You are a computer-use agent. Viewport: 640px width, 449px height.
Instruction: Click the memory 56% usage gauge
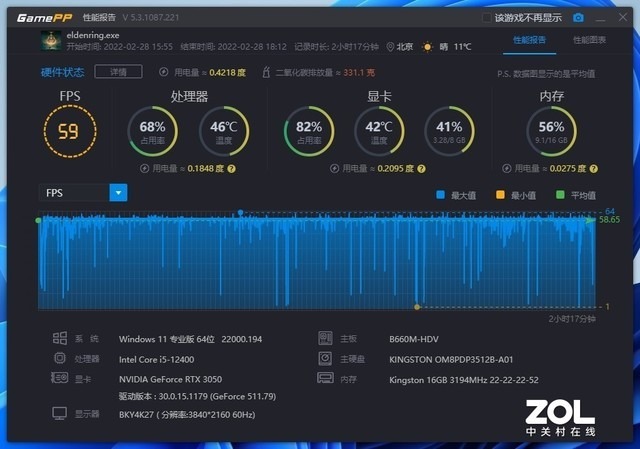click(551, 131)
